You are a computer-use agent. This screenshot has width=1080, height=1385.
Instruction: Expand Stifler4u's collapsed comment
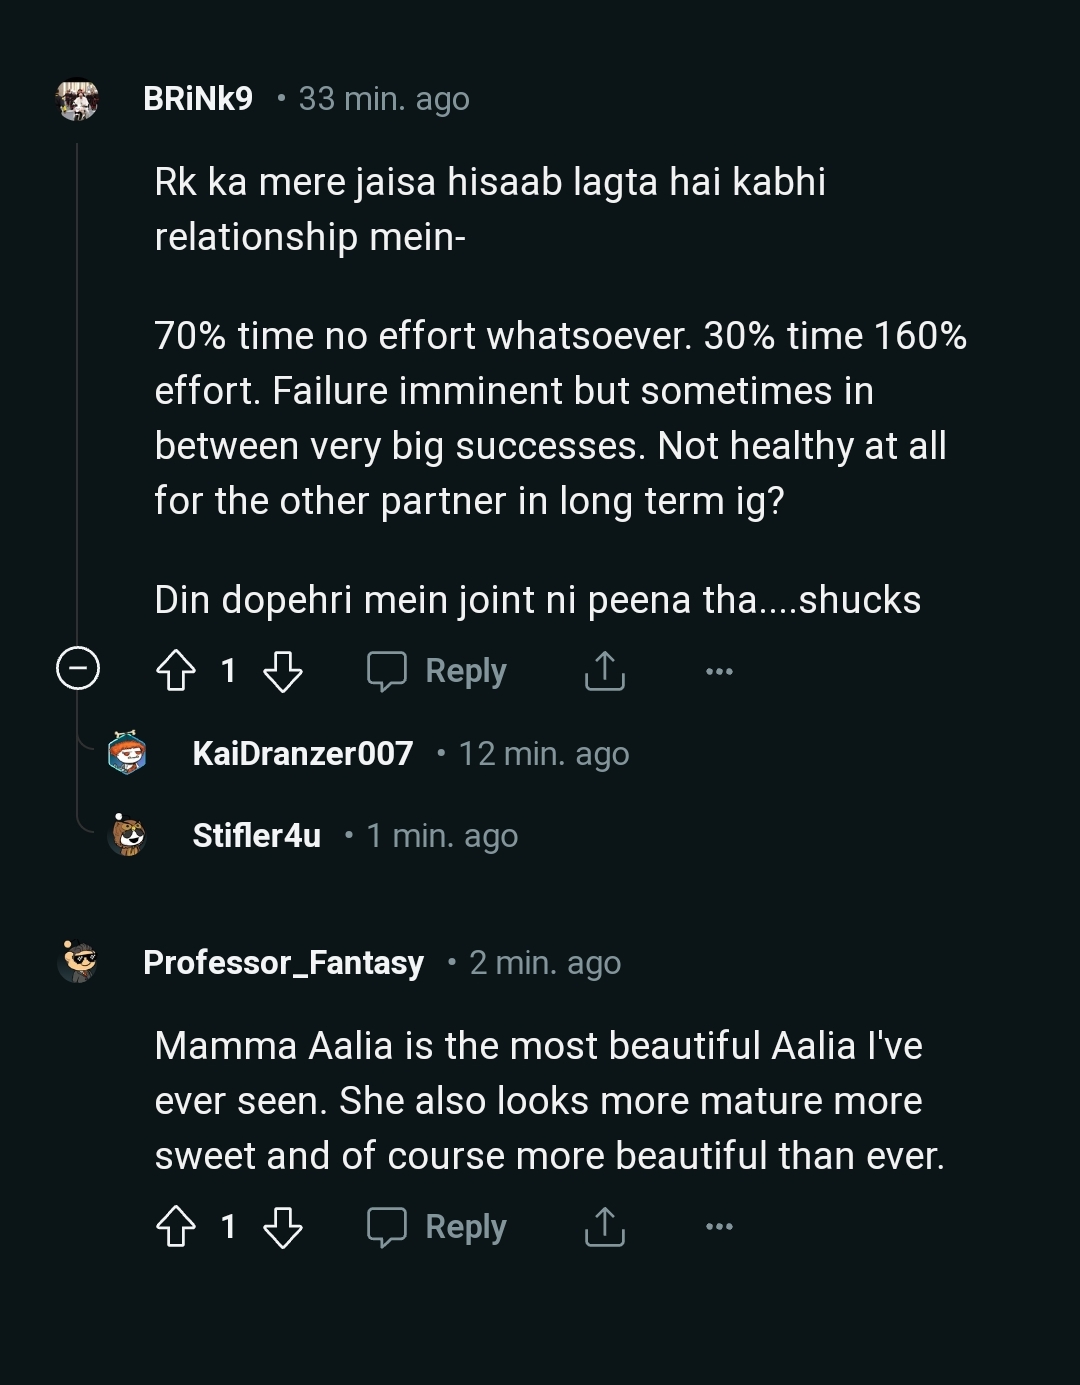click(x=256, y=836)
